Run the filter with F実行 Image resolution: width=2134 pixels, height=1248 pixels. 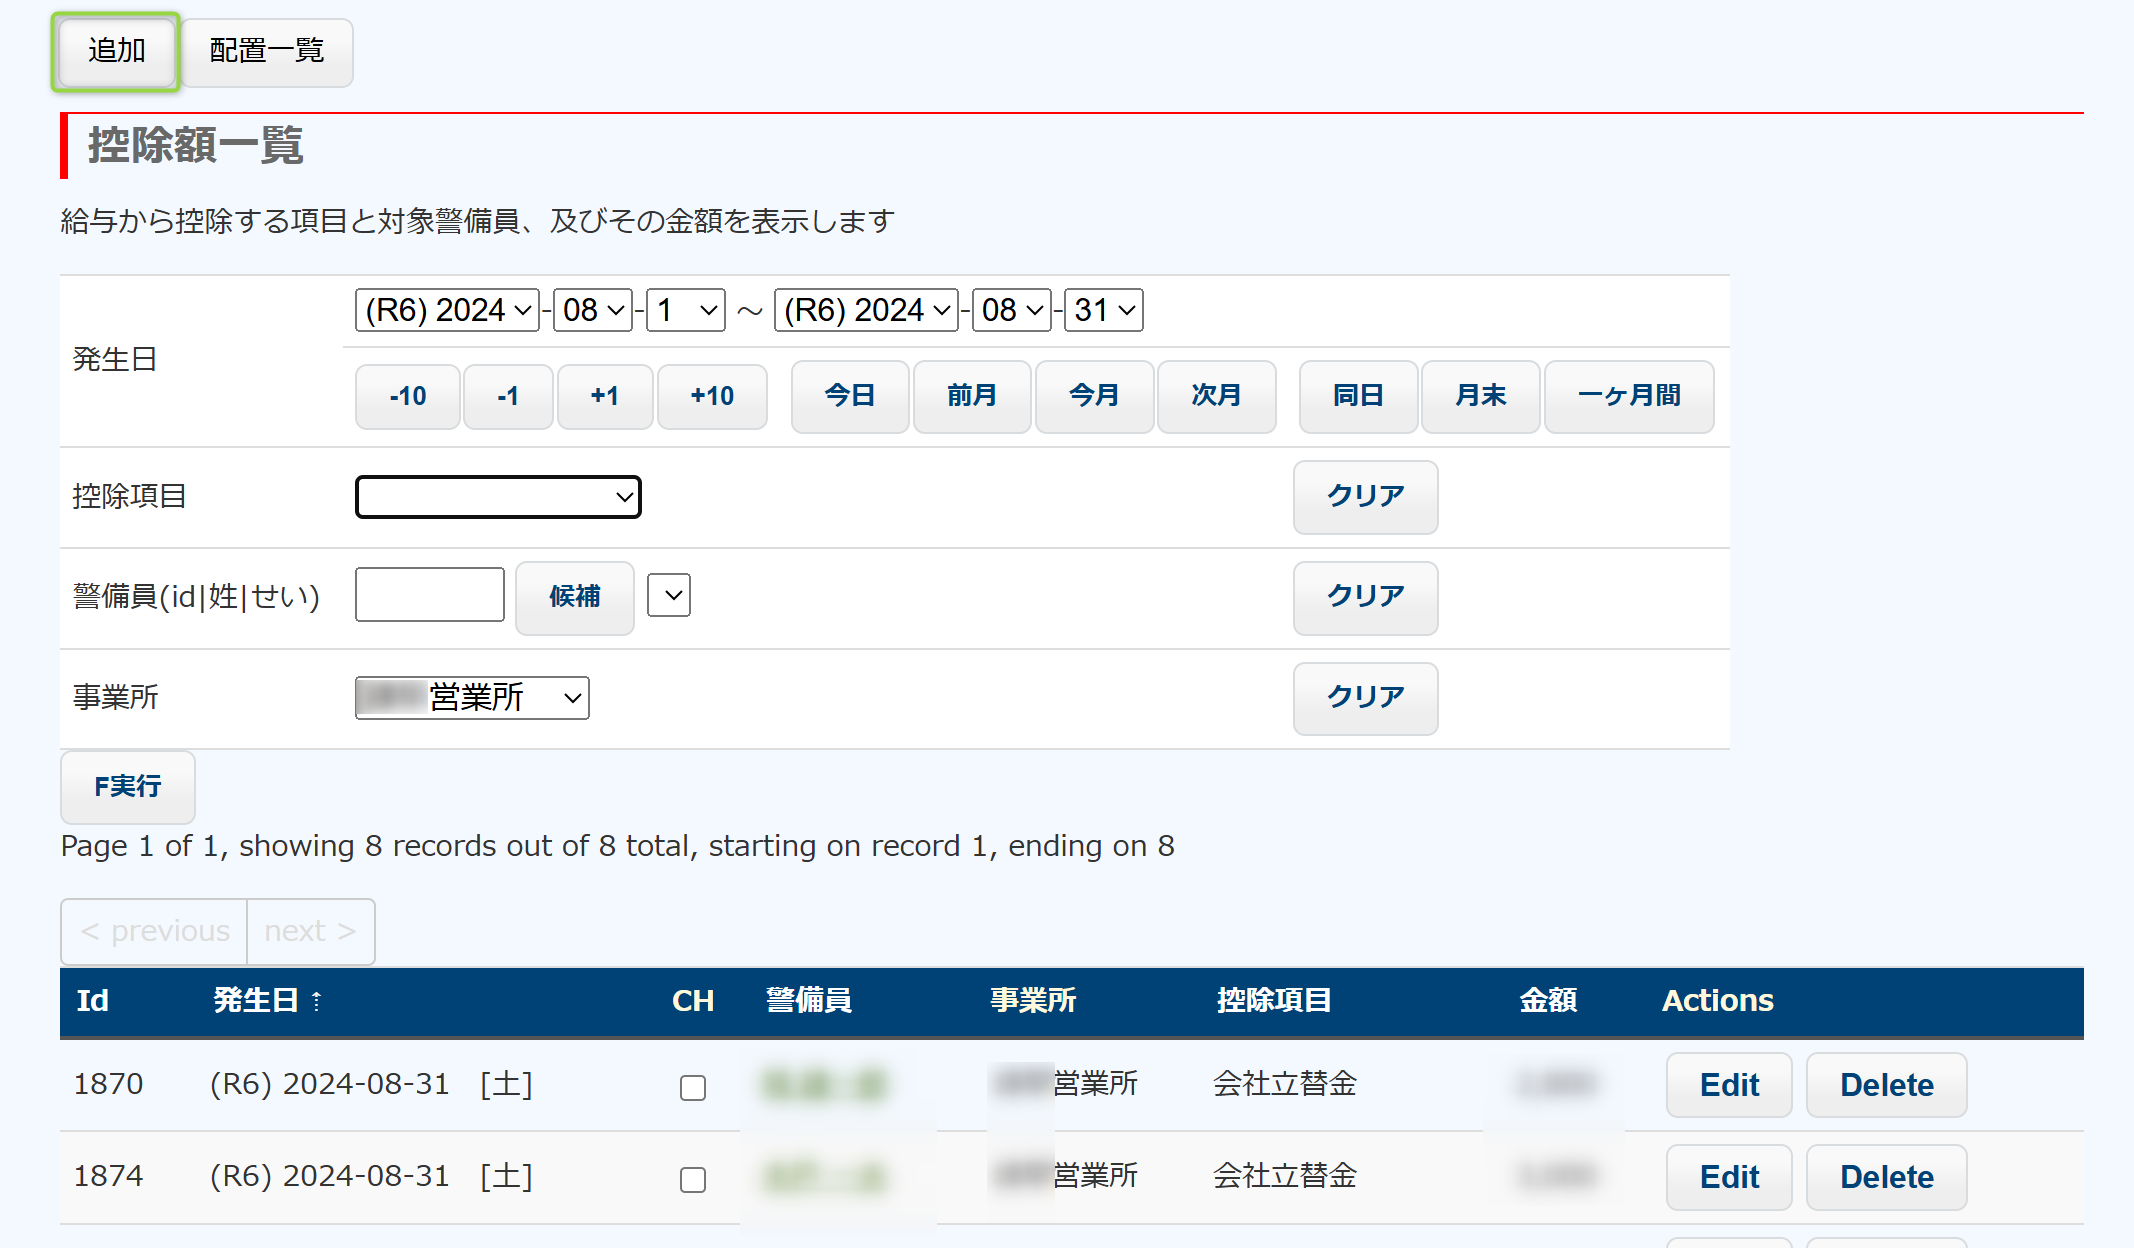(128, 787)
